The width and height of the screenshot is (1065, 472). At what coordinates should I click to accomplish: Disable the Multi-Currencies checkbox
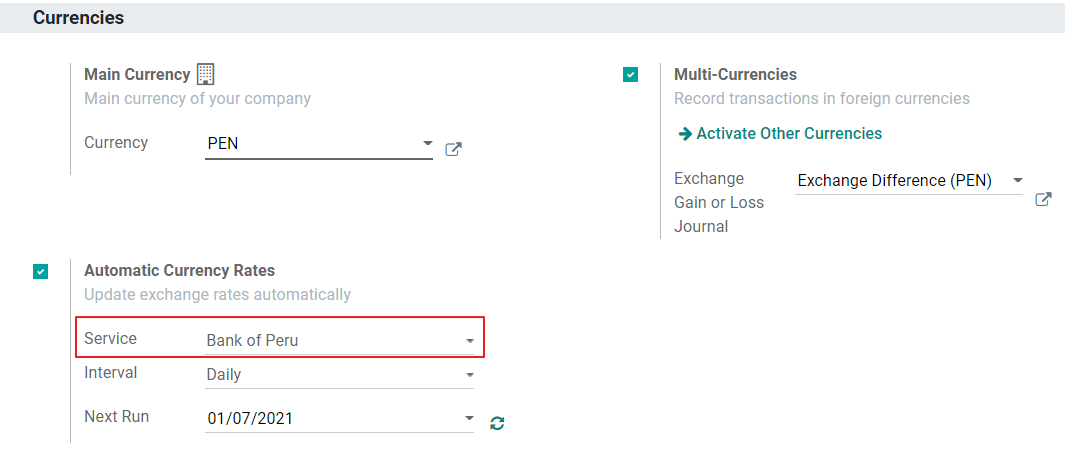pyautogui.click(x=630, y=75)
